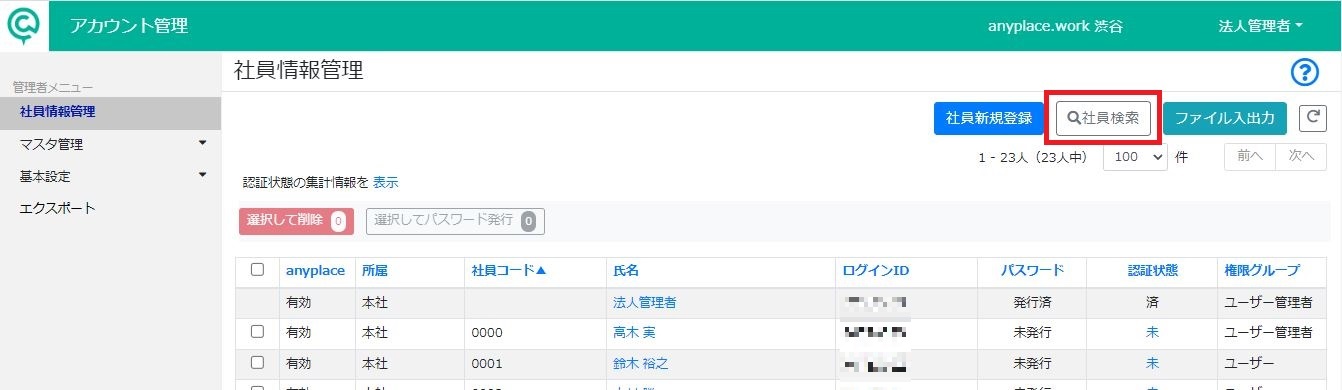
Task: Click the 次へ pagination button
Action: pyautogui.click(x=1300, y=157)
